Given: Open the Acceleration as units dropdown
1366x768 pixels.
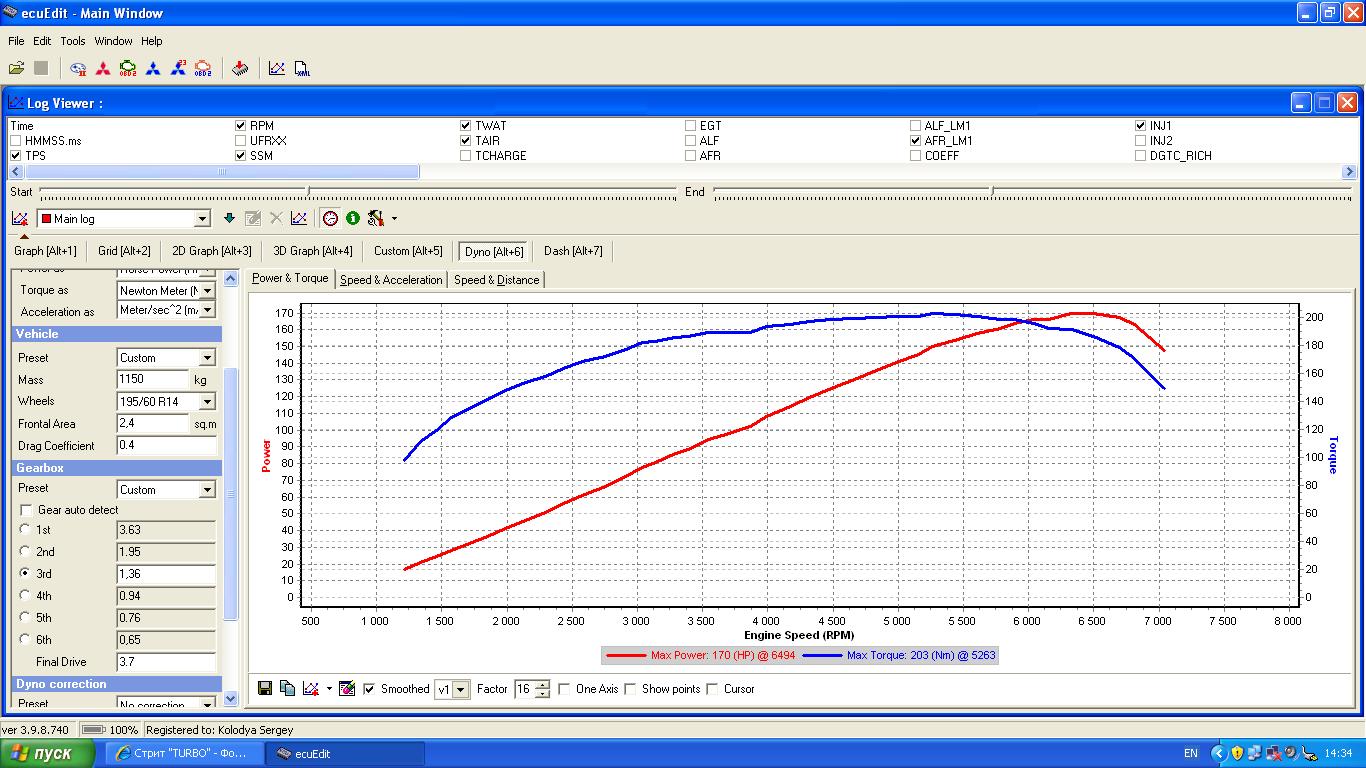Looking at the screenshot, I should tap(207, 311).
